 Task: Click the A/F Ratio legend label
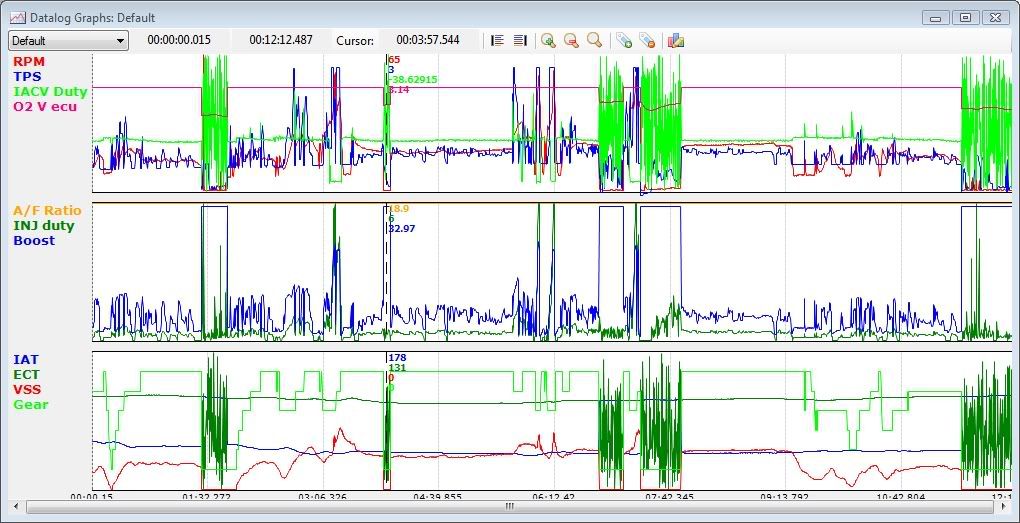pyautogui.click(x=47, y=210)
